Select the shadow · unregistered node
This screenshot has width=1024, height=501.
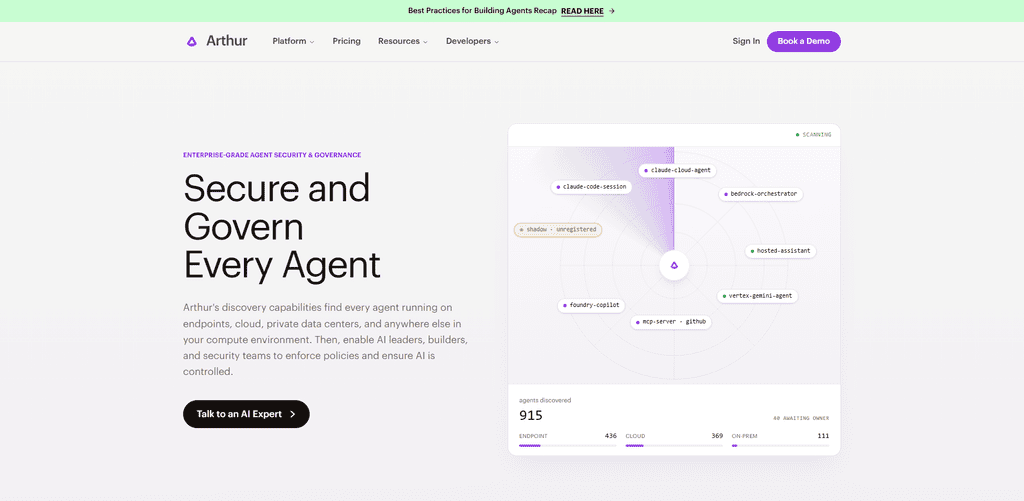(x=558, y=230)
